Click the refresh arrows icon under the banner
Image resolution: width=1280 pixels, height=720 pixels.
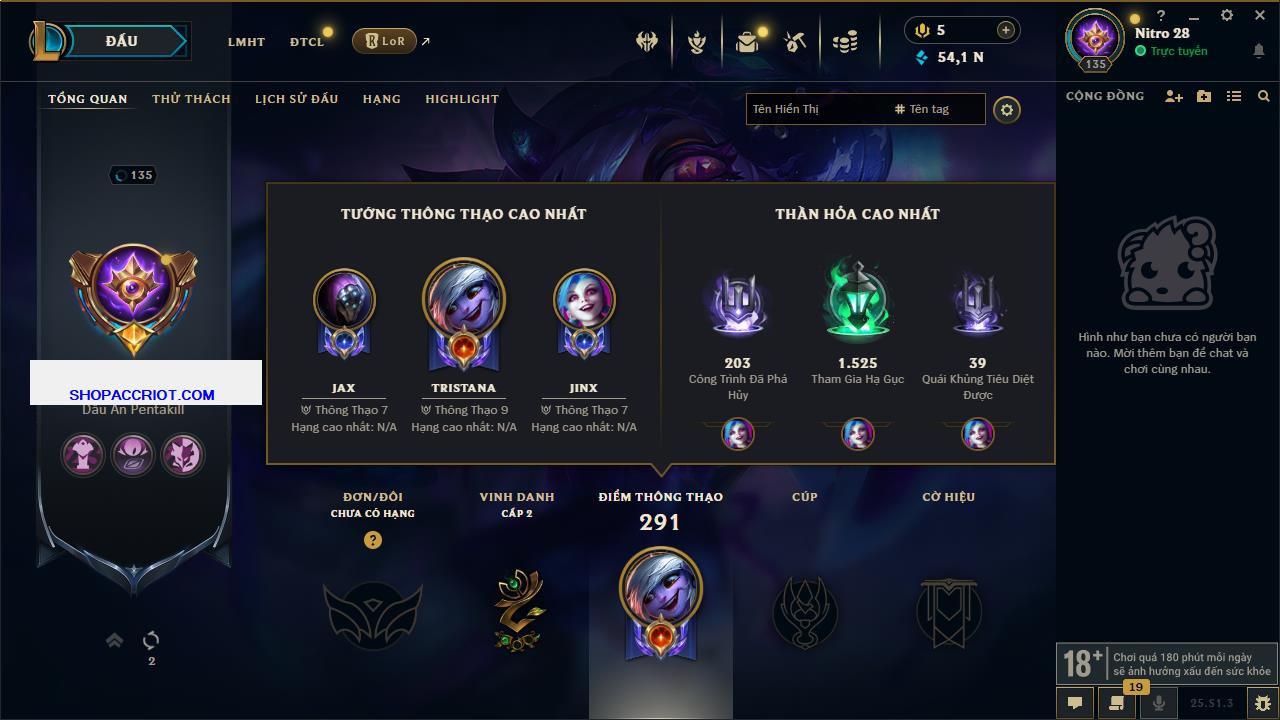[x=151, y=640]
